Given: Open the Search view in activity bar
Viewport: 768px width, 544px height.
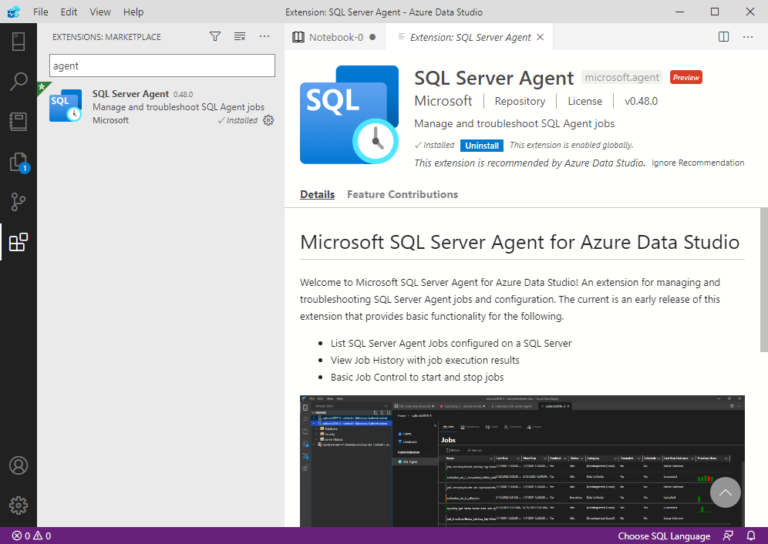Looking at the screenshot, I should click(x=18, y=81).
